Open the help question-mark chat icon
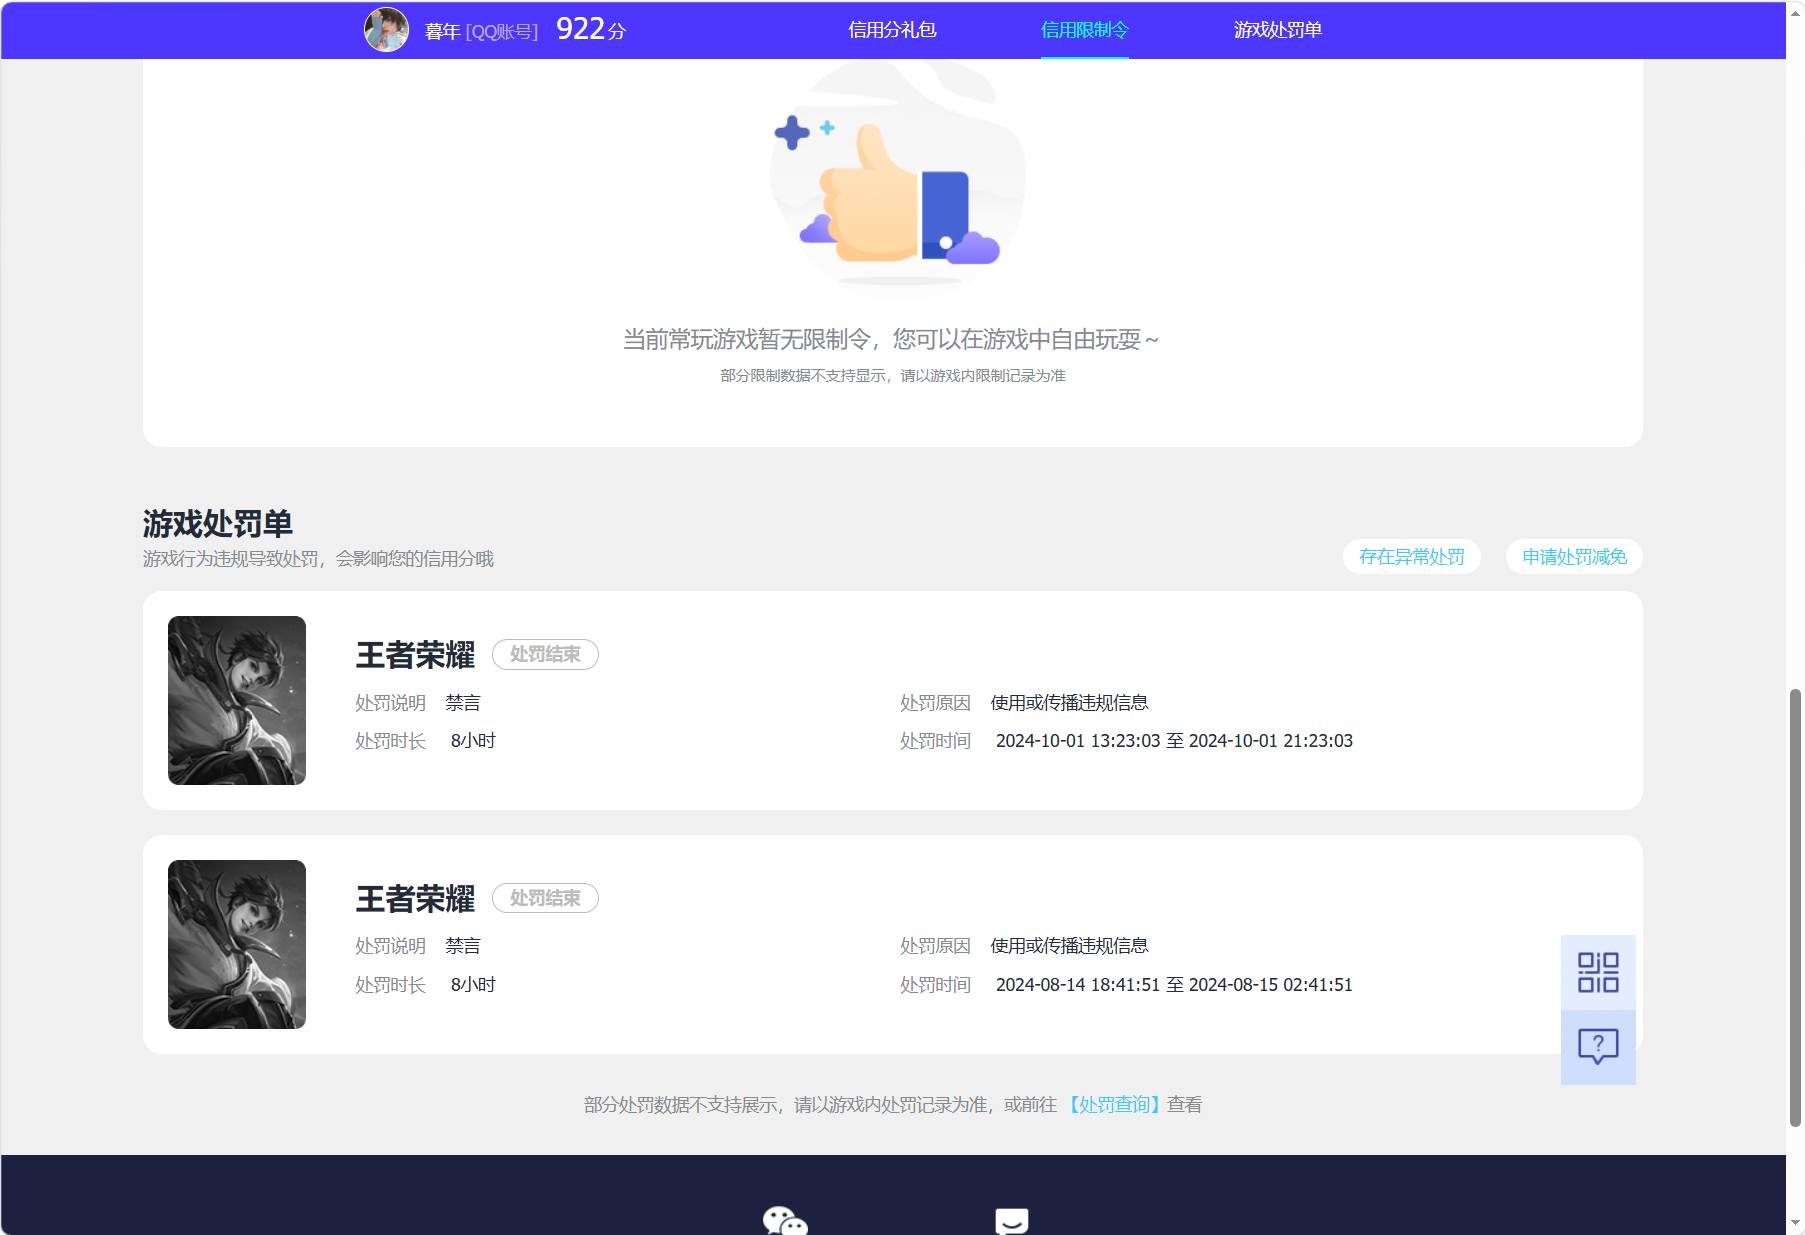1805x1235 pixels. [1598, 1047]
